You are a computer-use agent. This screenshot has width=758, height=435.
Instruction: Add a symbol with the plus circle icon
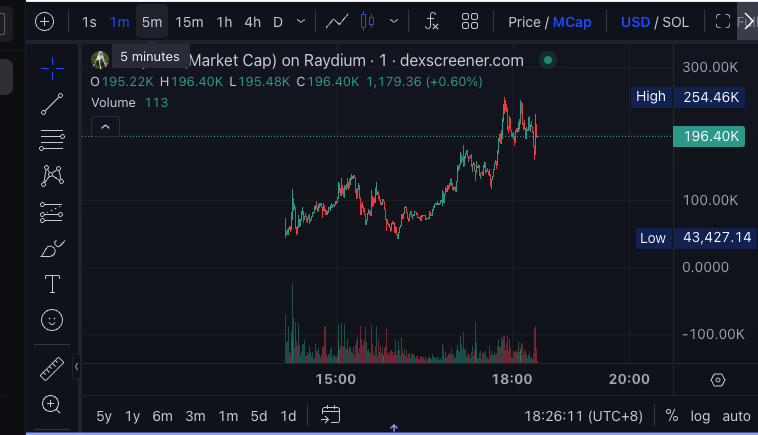tap(44, 22)
